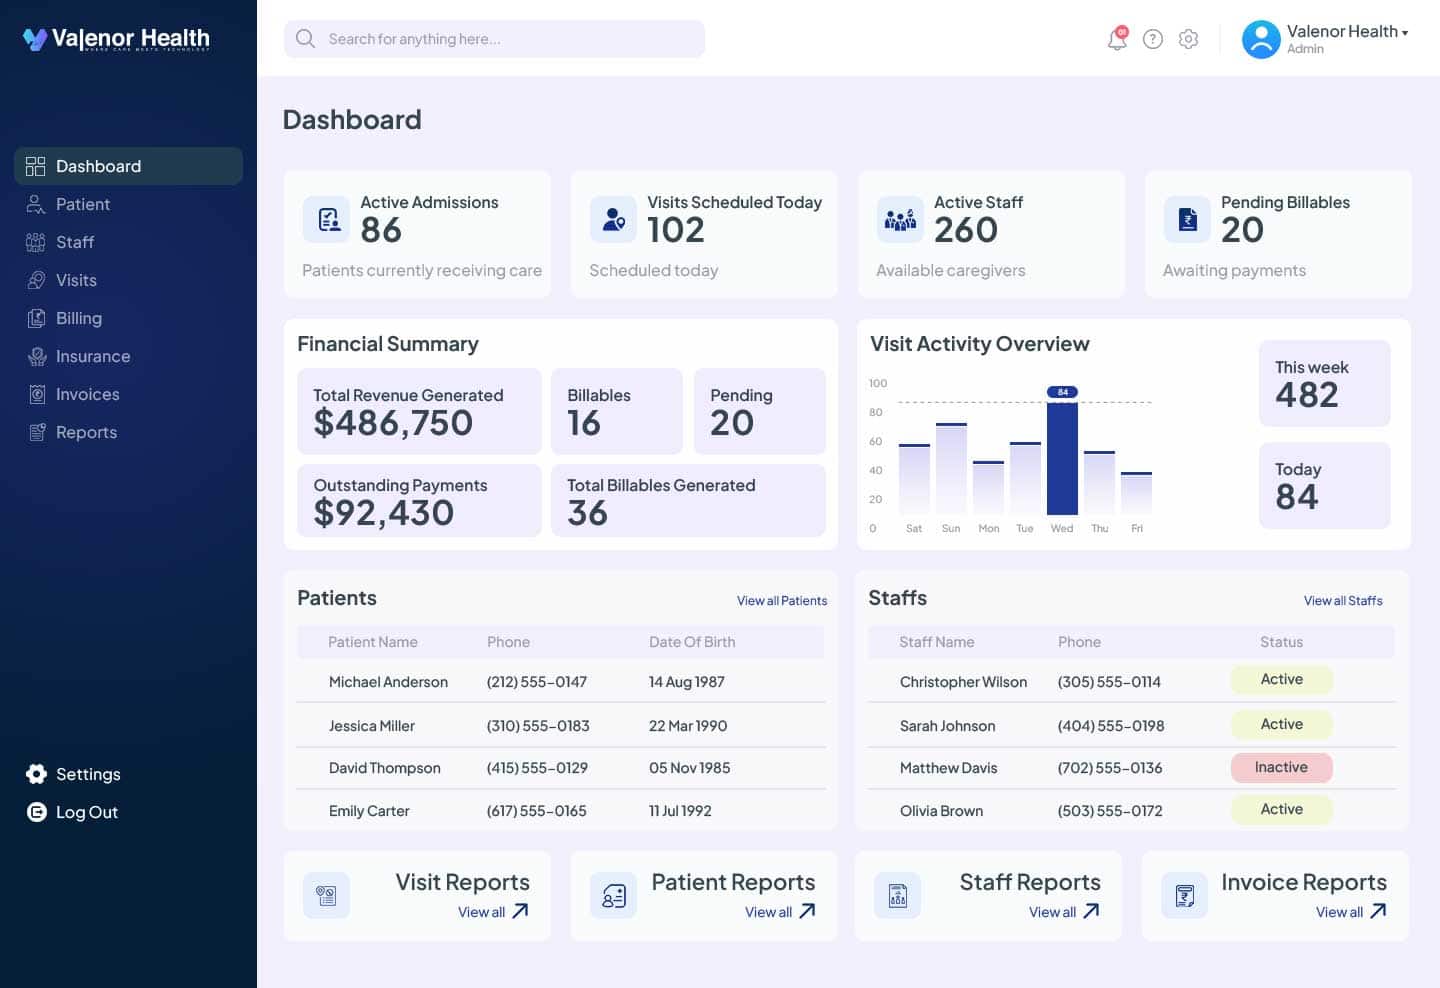Select patient Jessica Miller
Image resolution: width=1440 pixels, height=988 pixels.
pos(371,726)
